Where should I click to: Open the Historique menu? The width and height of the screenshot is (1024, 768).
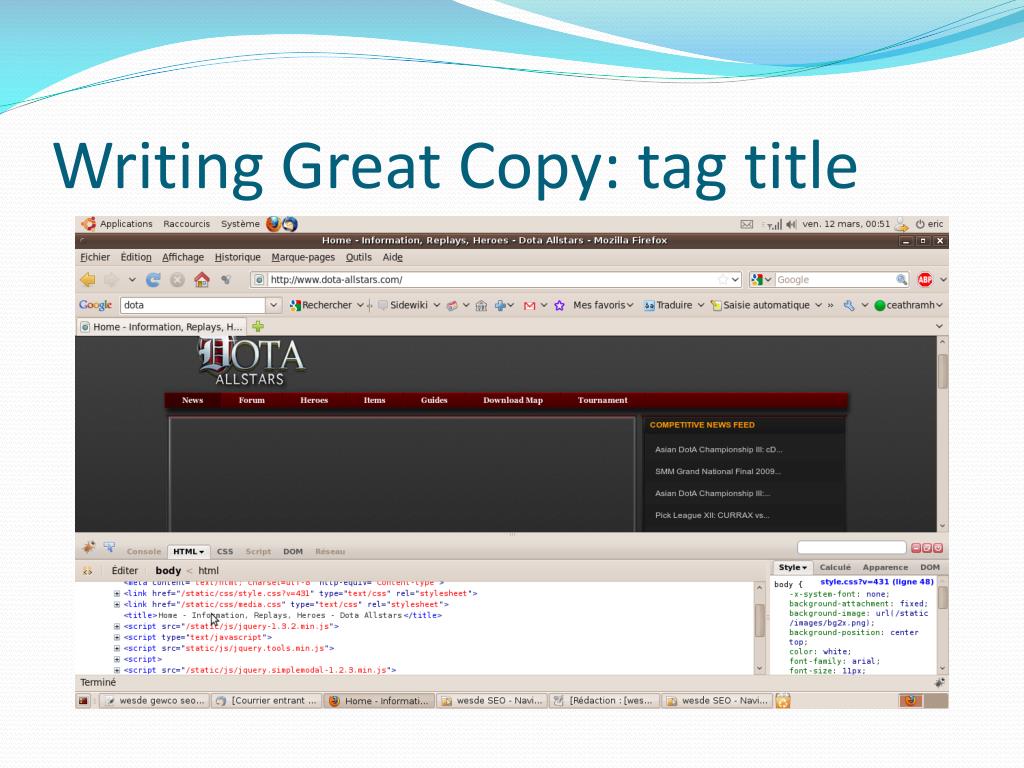coord(238,257)
